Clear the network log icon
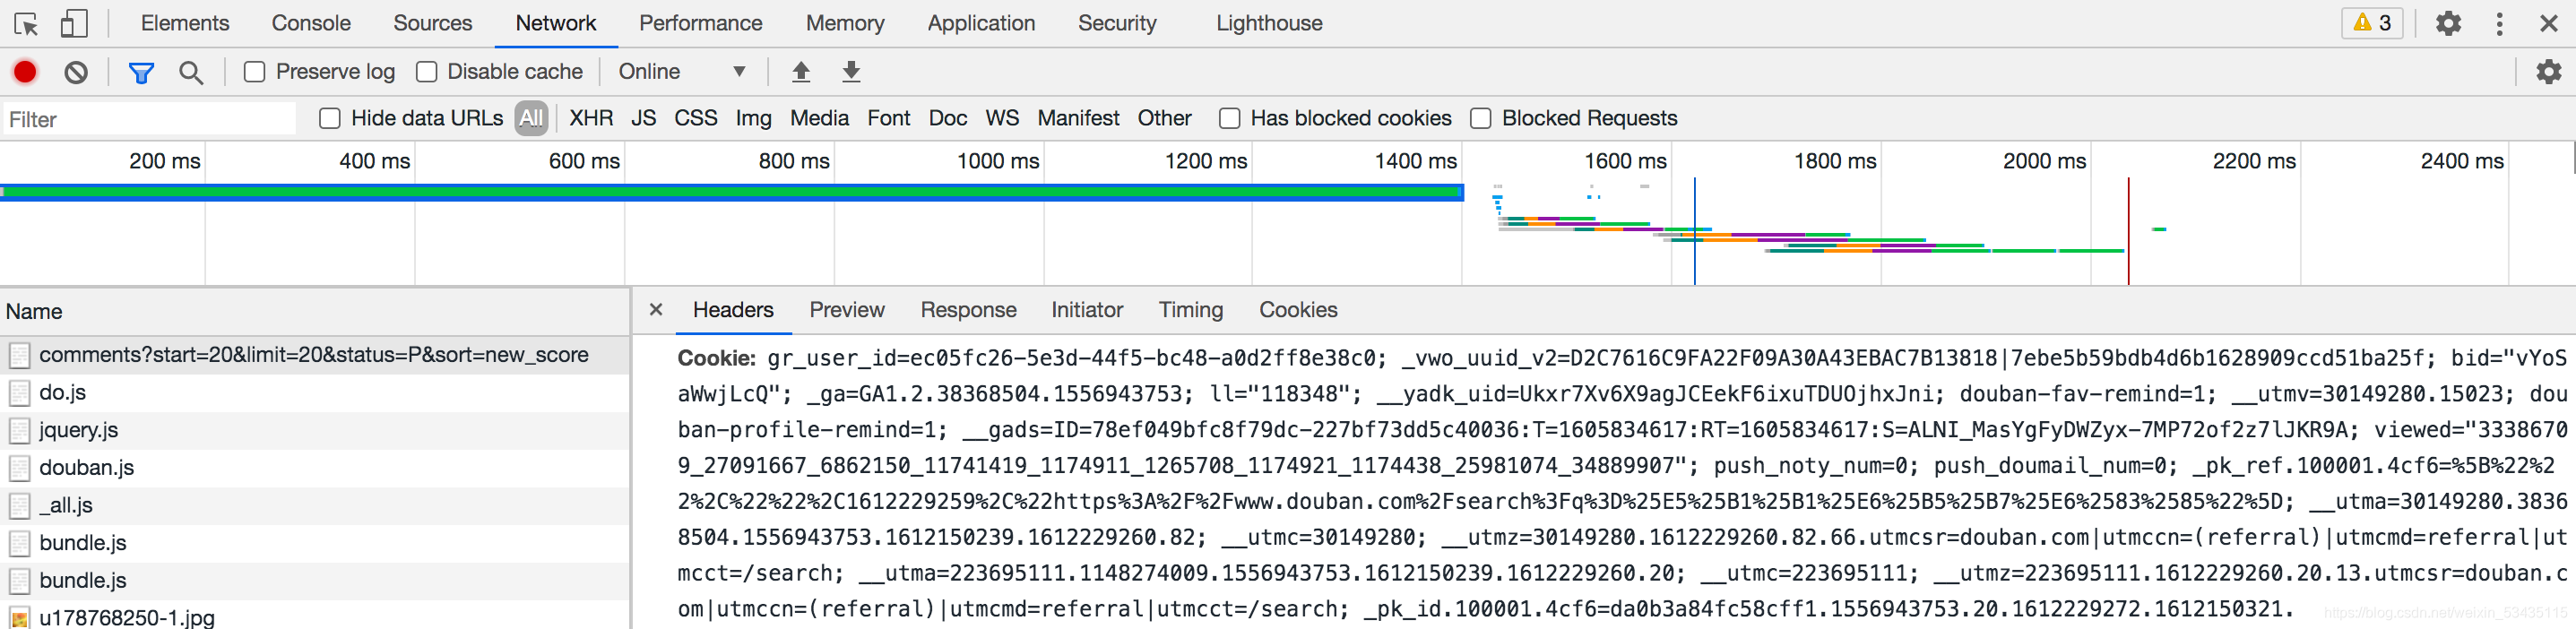 pyautogui.click(x=76, y=72)
